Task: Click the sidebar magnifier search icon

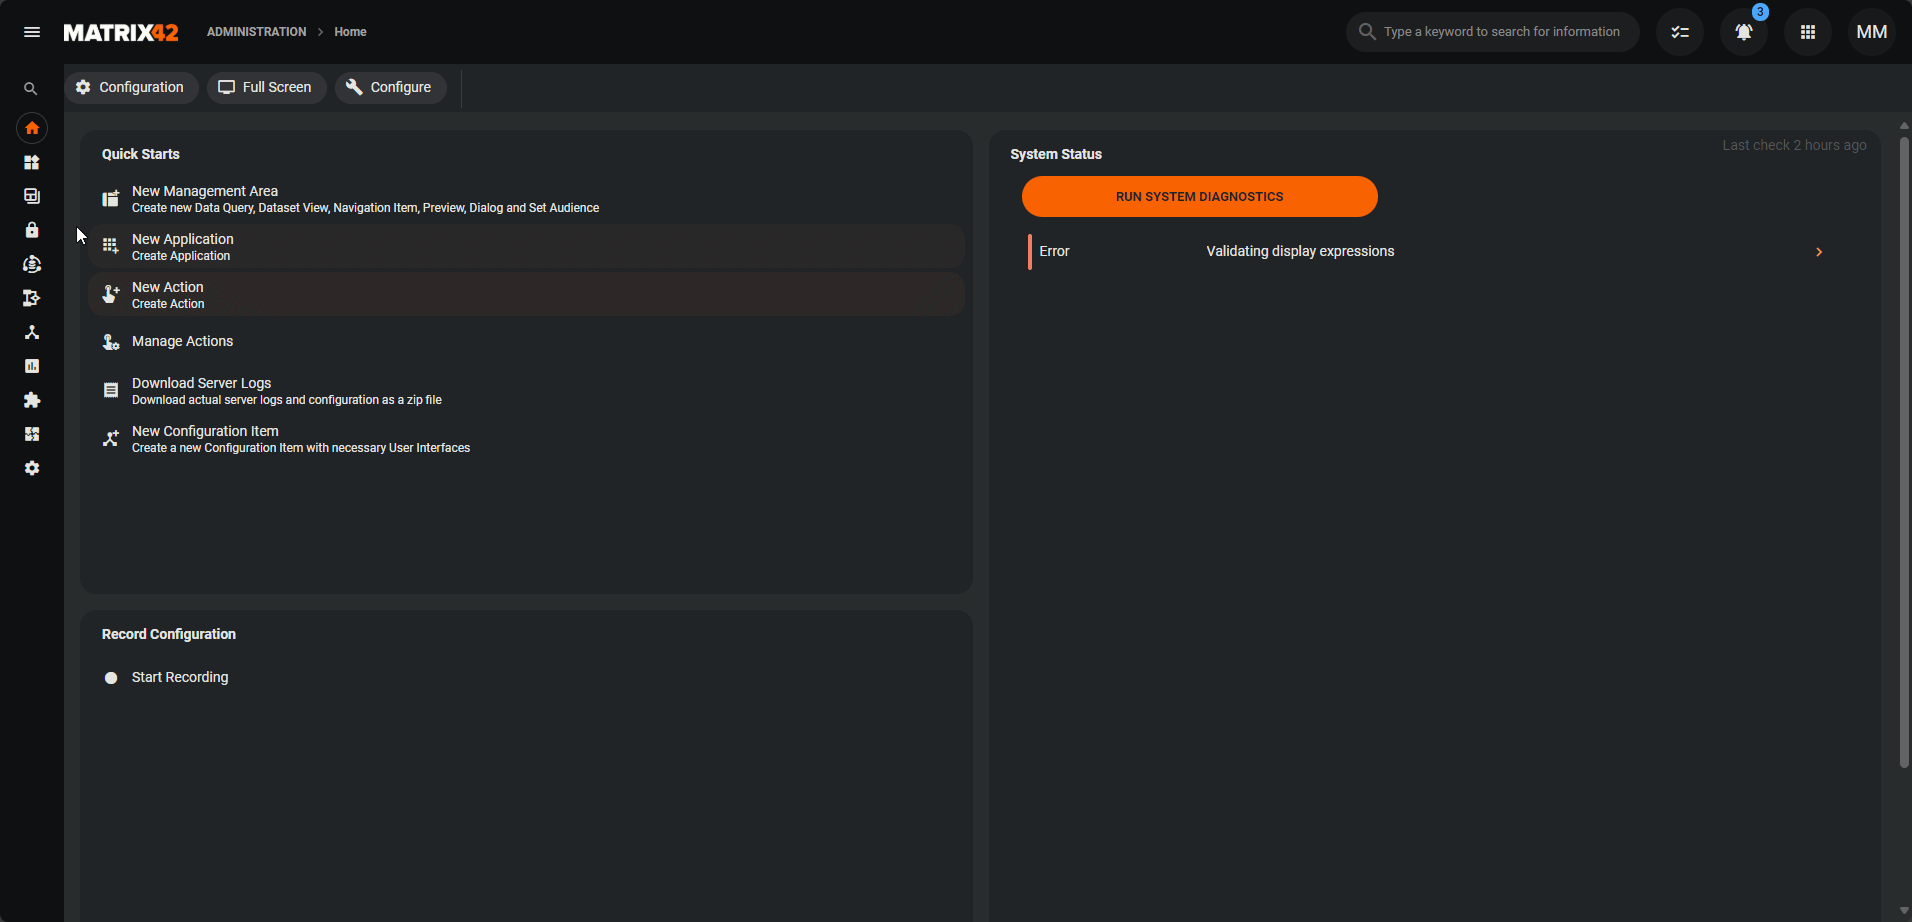Action: click(31, 89)
